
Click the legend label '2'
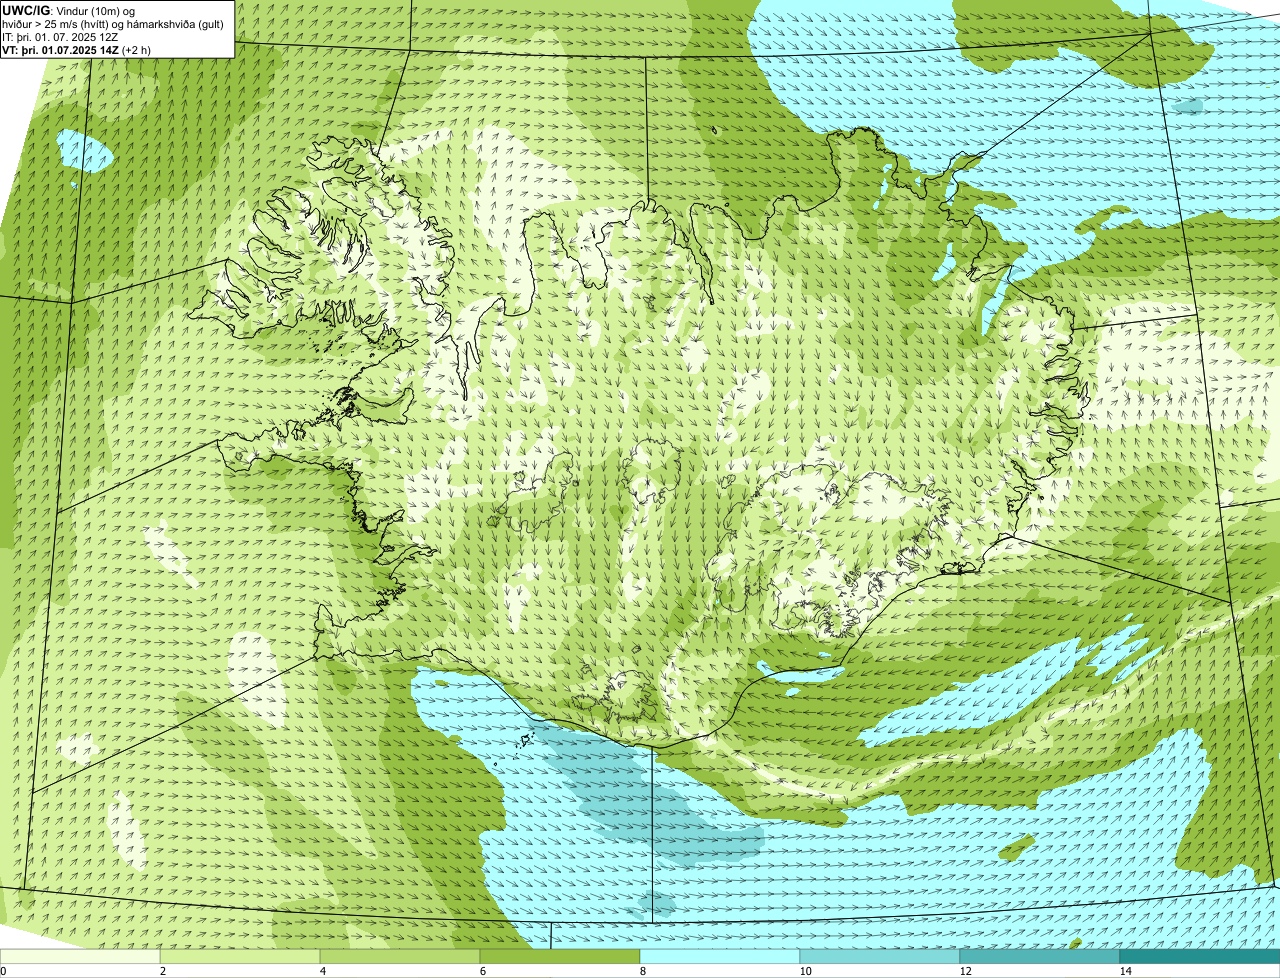[x=162, y=971]
